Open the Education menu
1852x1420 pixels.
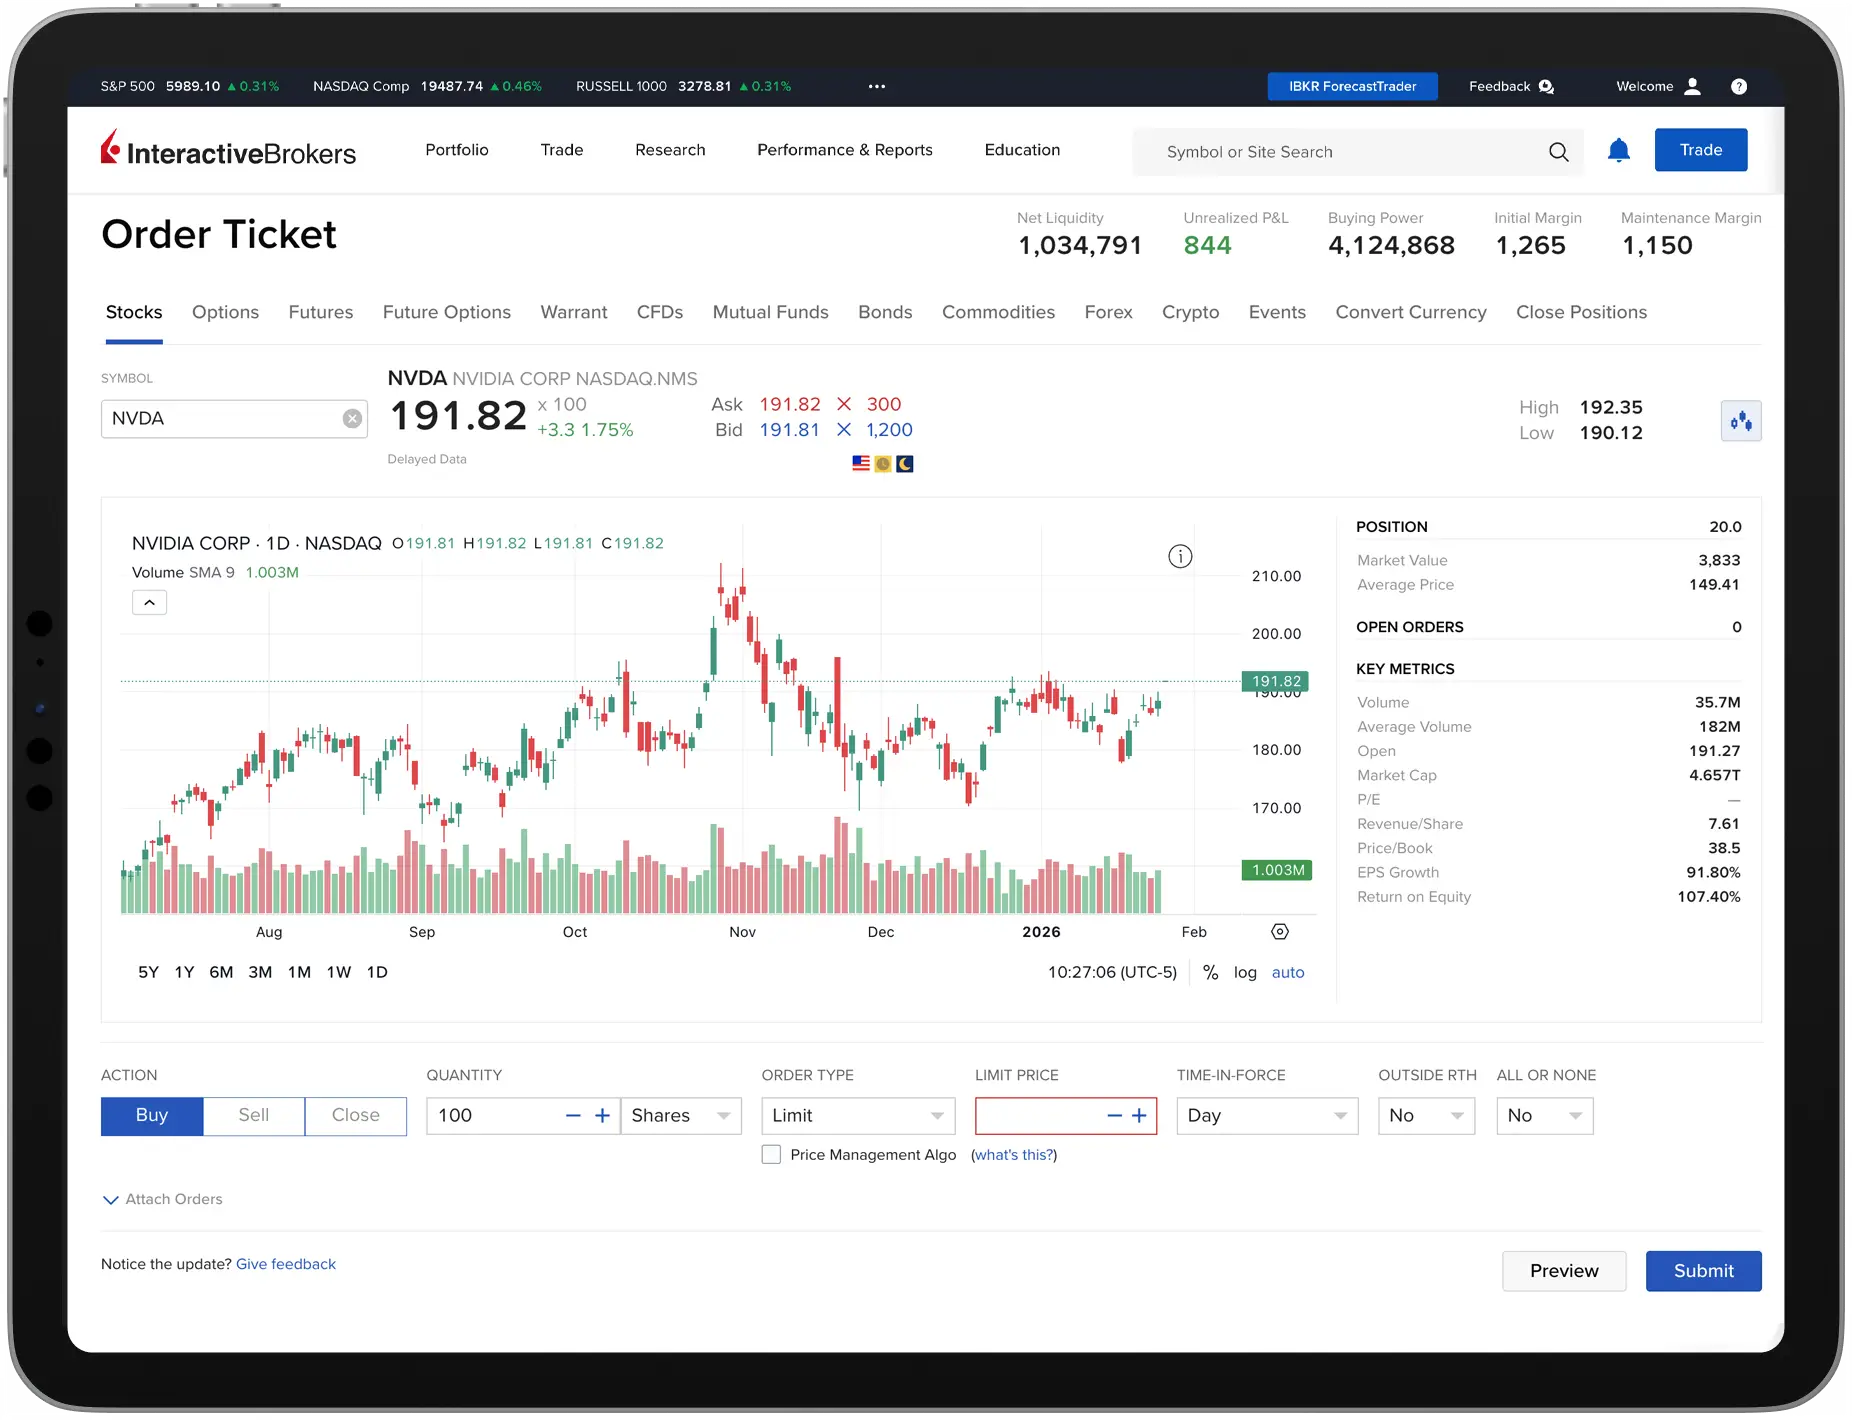(x=1022, y=150)
